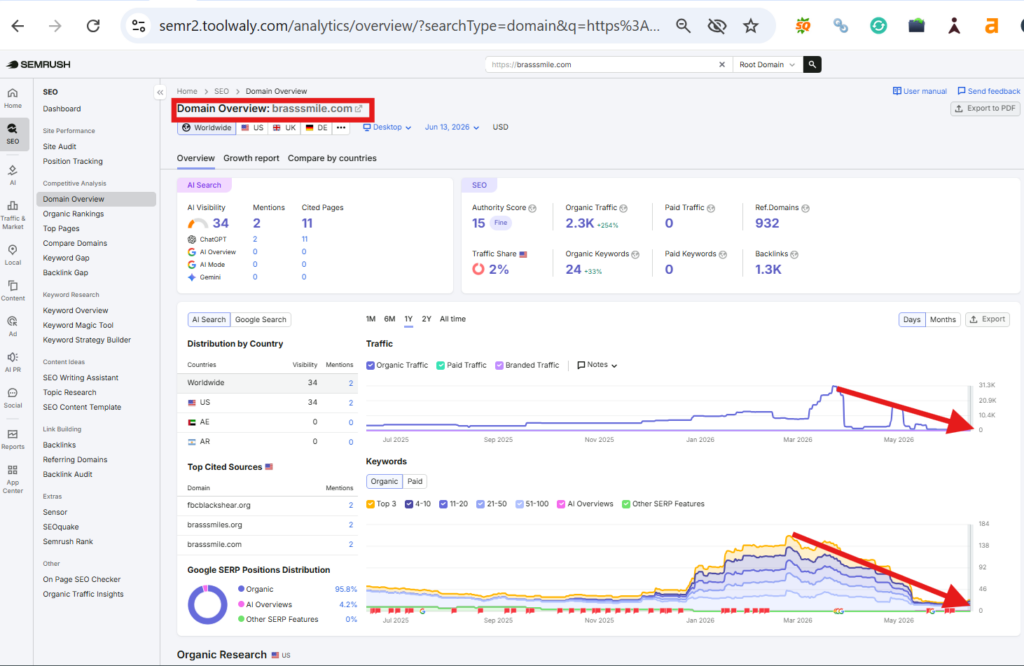This screenshot has height=666, width=1024.
Task: Open the Social section icon
Action: [12, 398]
